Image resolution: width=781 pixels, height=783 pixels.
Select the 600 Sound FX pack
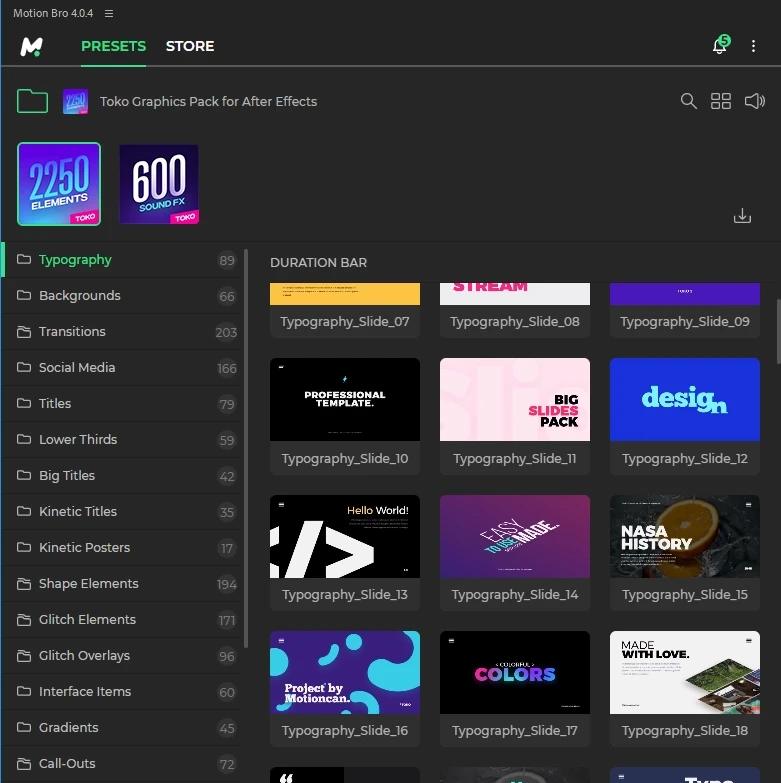[x=159, y=184]
